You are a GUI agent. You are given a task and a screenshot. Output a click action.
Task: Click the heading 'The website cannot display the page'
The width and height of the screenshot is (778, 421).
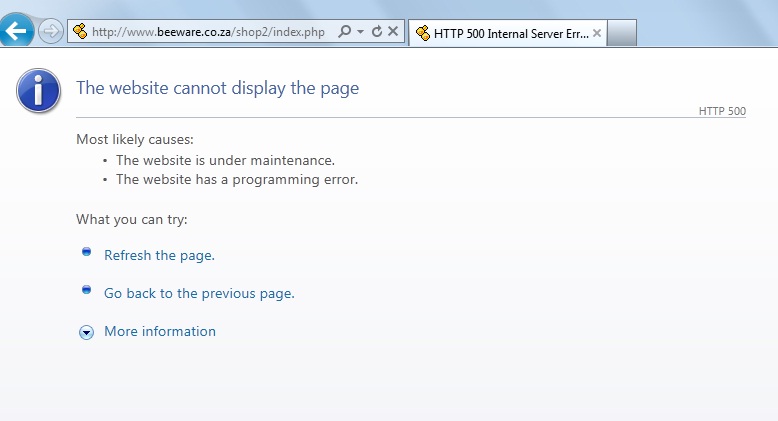tap(217, 88)
